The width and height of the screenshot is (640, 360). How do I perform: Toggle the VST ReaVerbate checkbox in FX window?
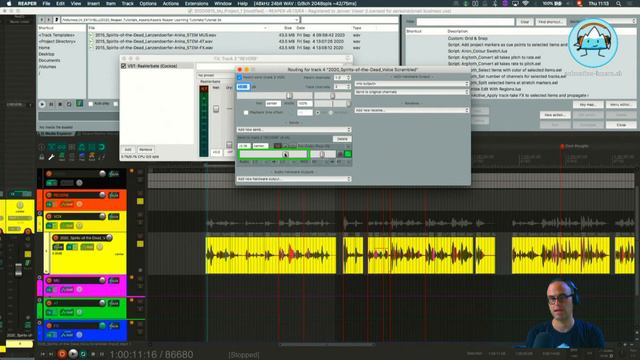coord(124,66)
